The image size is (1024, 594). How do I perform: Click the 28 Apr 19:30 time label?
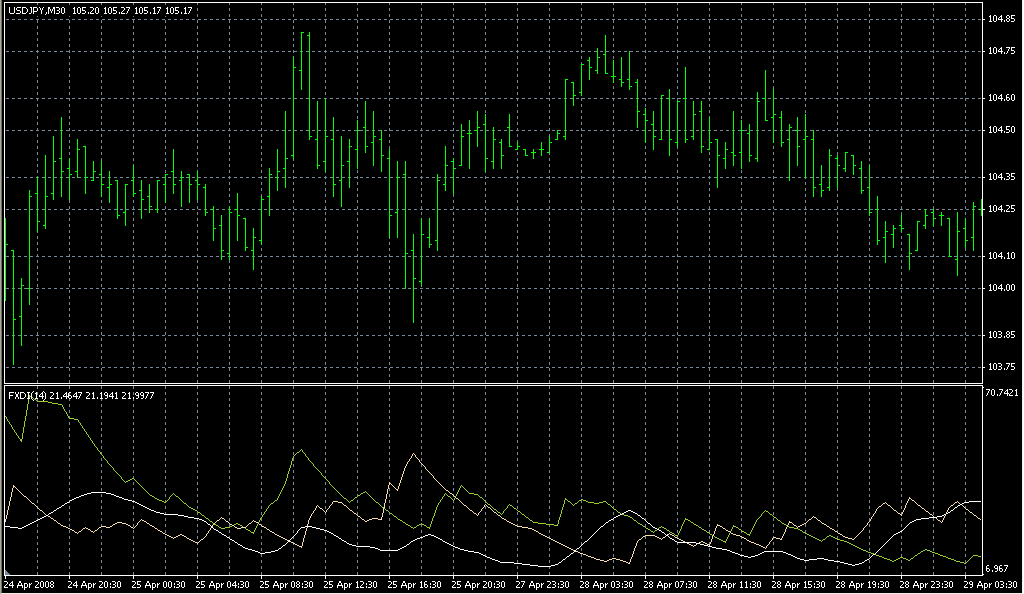(x=862, y=585)
